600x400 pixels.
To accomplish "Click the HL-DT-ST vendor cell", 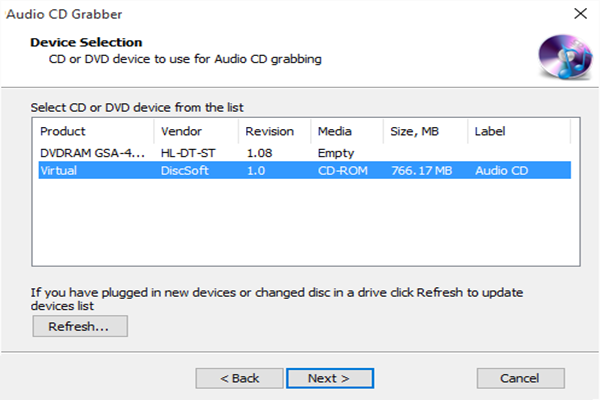I will [x=186, y=153].
